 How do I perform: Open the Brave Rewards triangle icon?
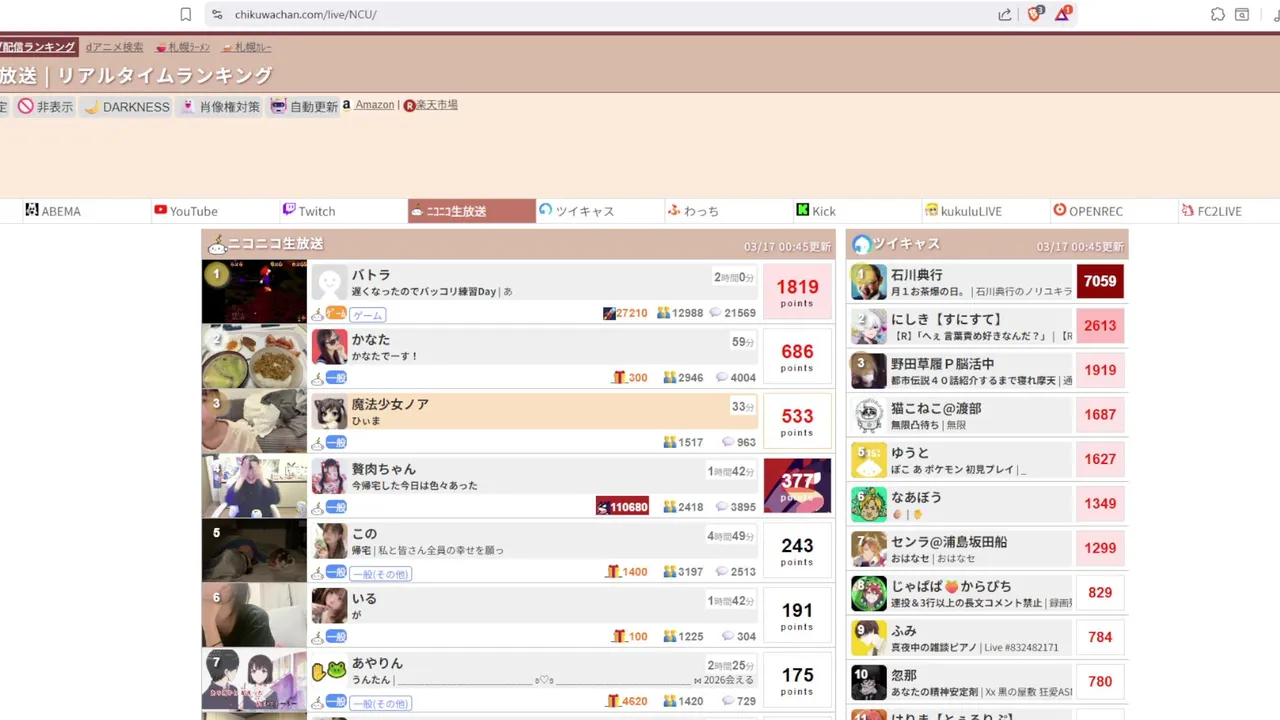[1063, 14]
